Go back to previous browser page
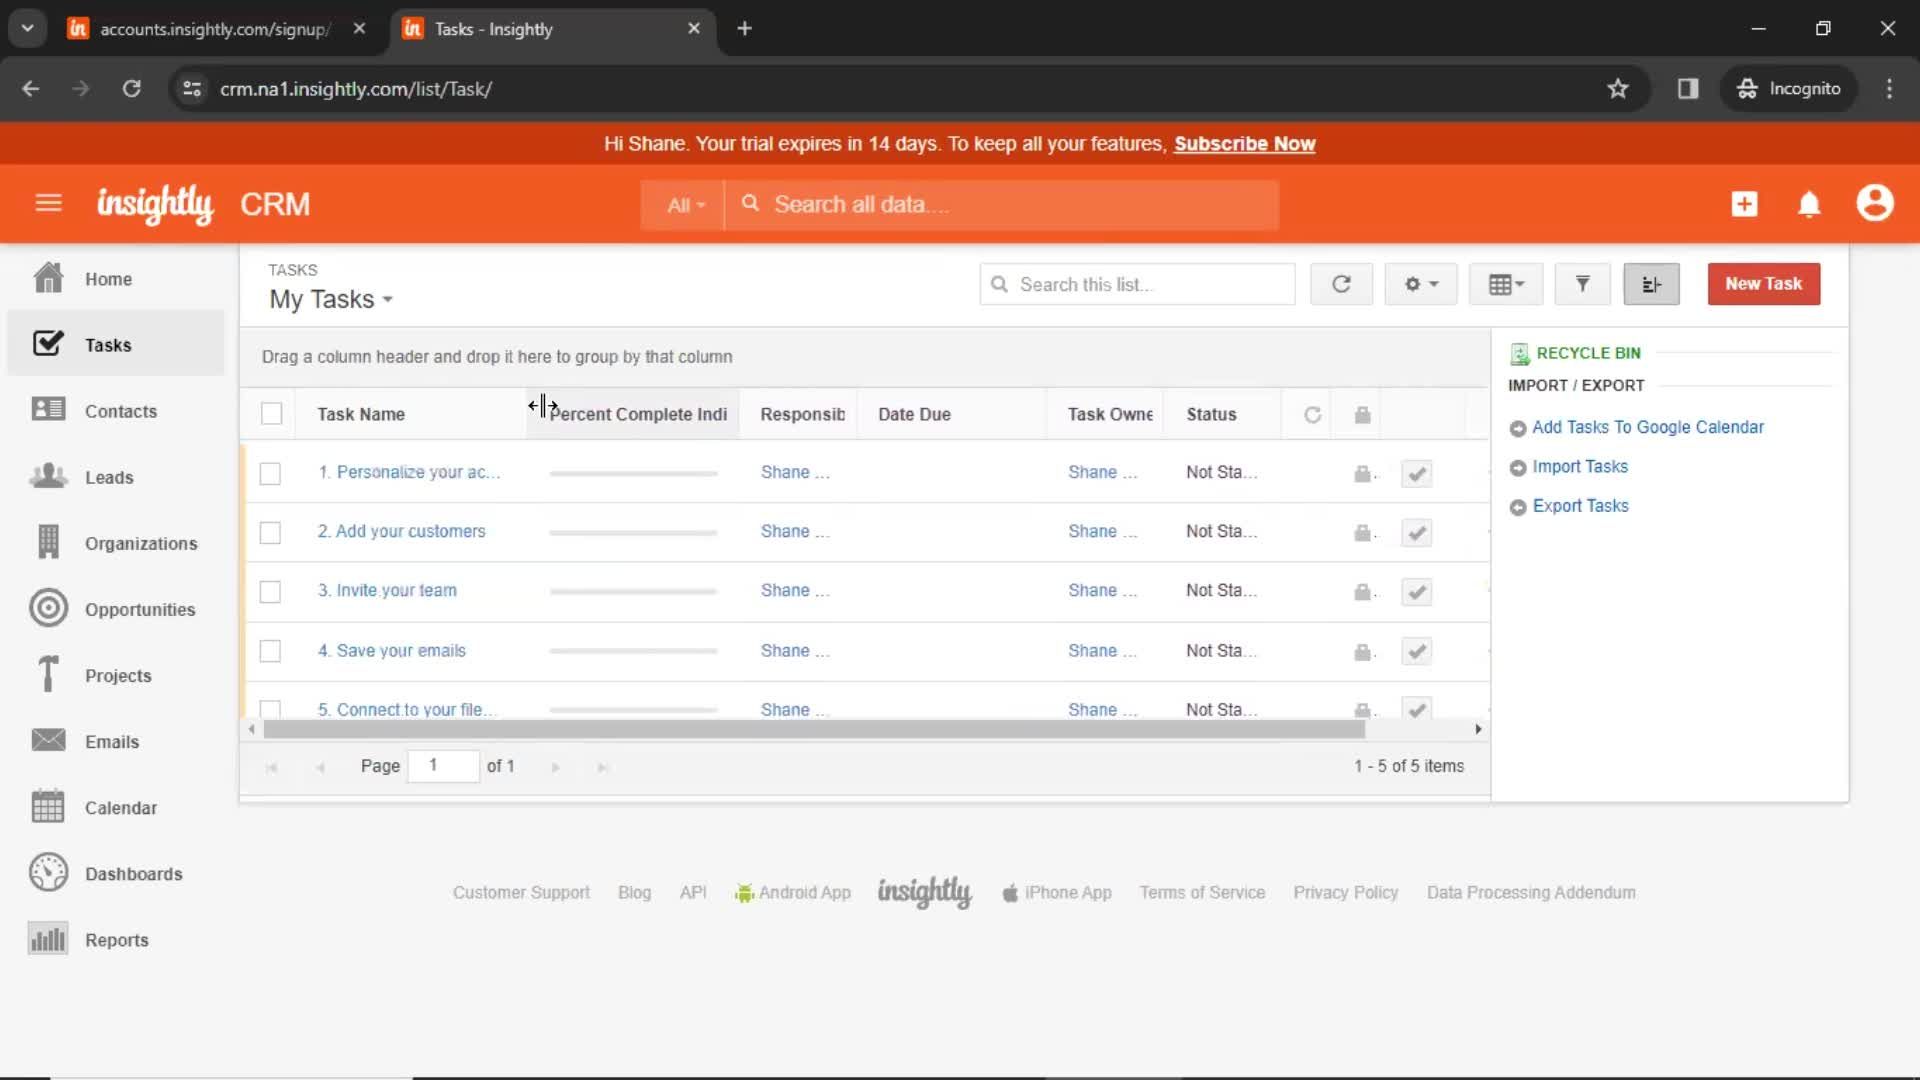1920x1080 pixels. pos(31,89)
